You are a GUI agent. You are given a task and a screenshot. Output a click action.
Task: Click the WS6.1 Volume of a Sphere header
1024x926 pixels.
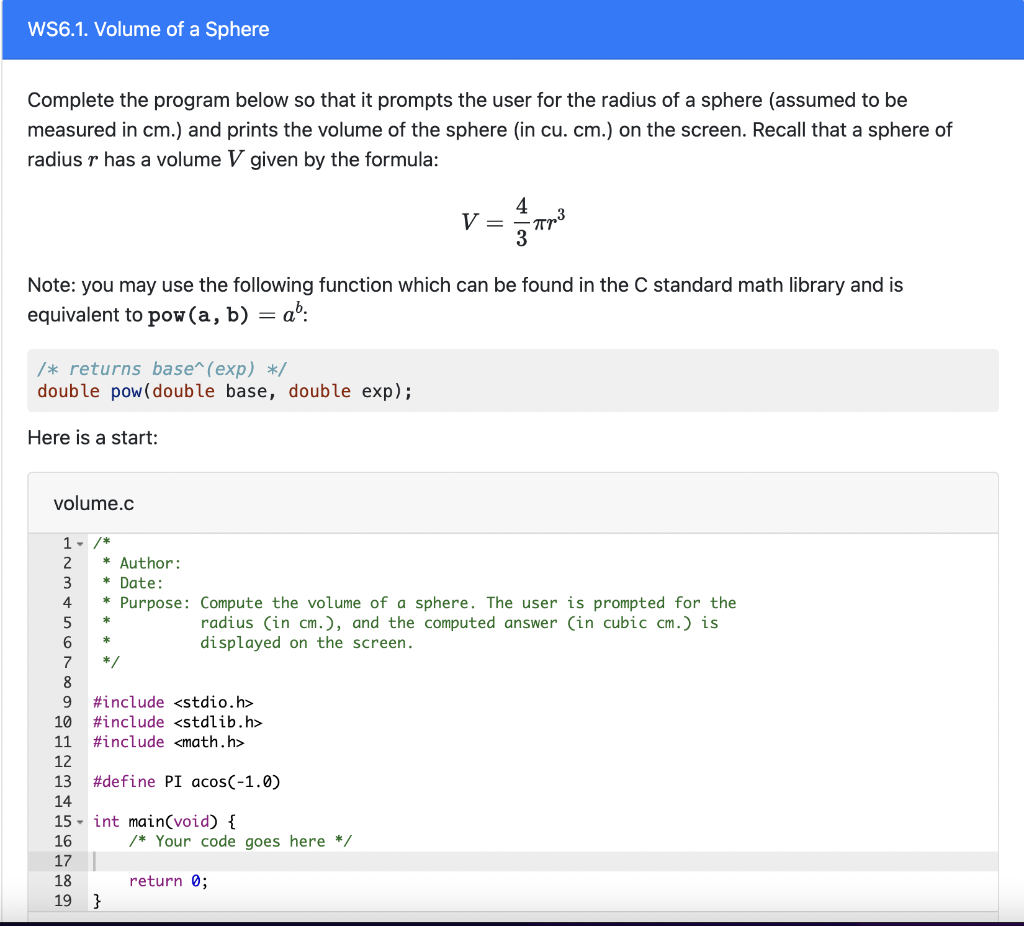coord(148,30)
